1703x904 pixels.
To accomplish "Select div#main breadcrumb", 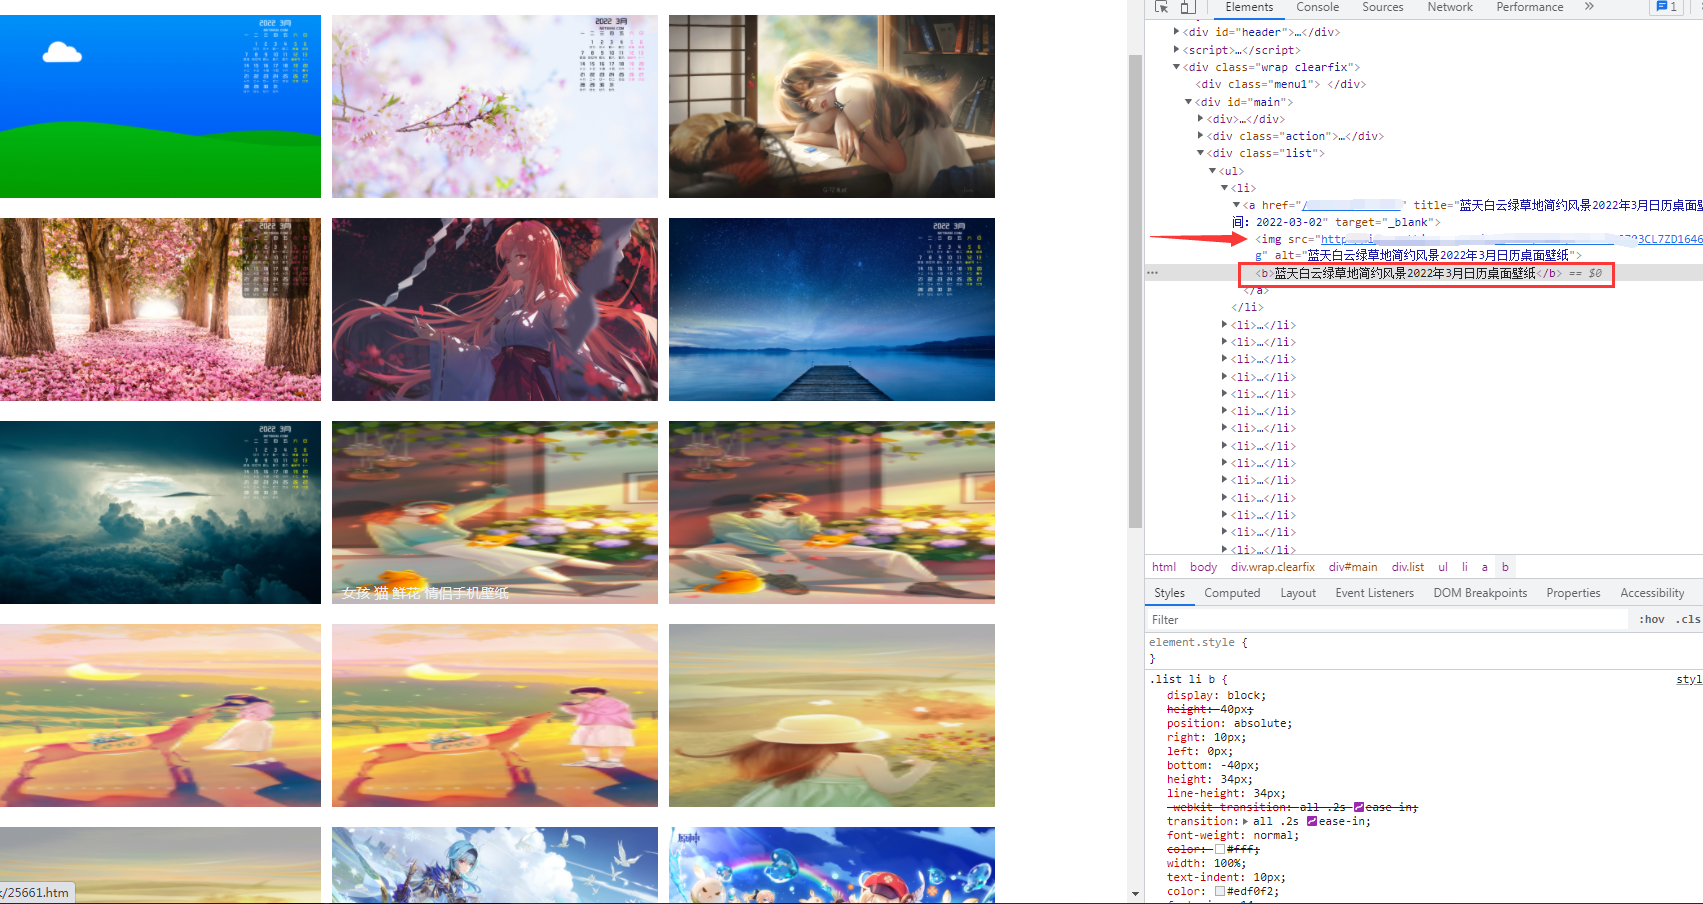I will [1352, 567].
